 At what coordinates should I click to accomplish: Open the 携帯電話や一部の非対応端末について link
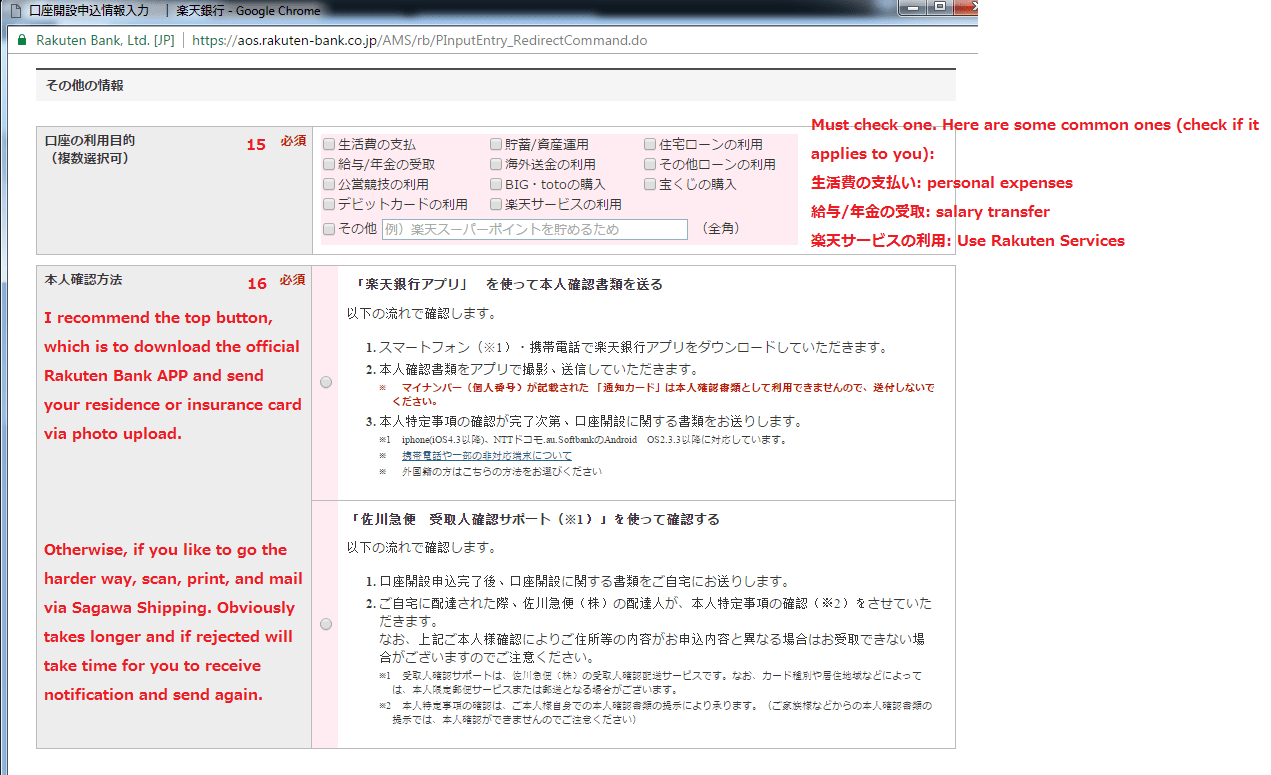coord(487,455)
